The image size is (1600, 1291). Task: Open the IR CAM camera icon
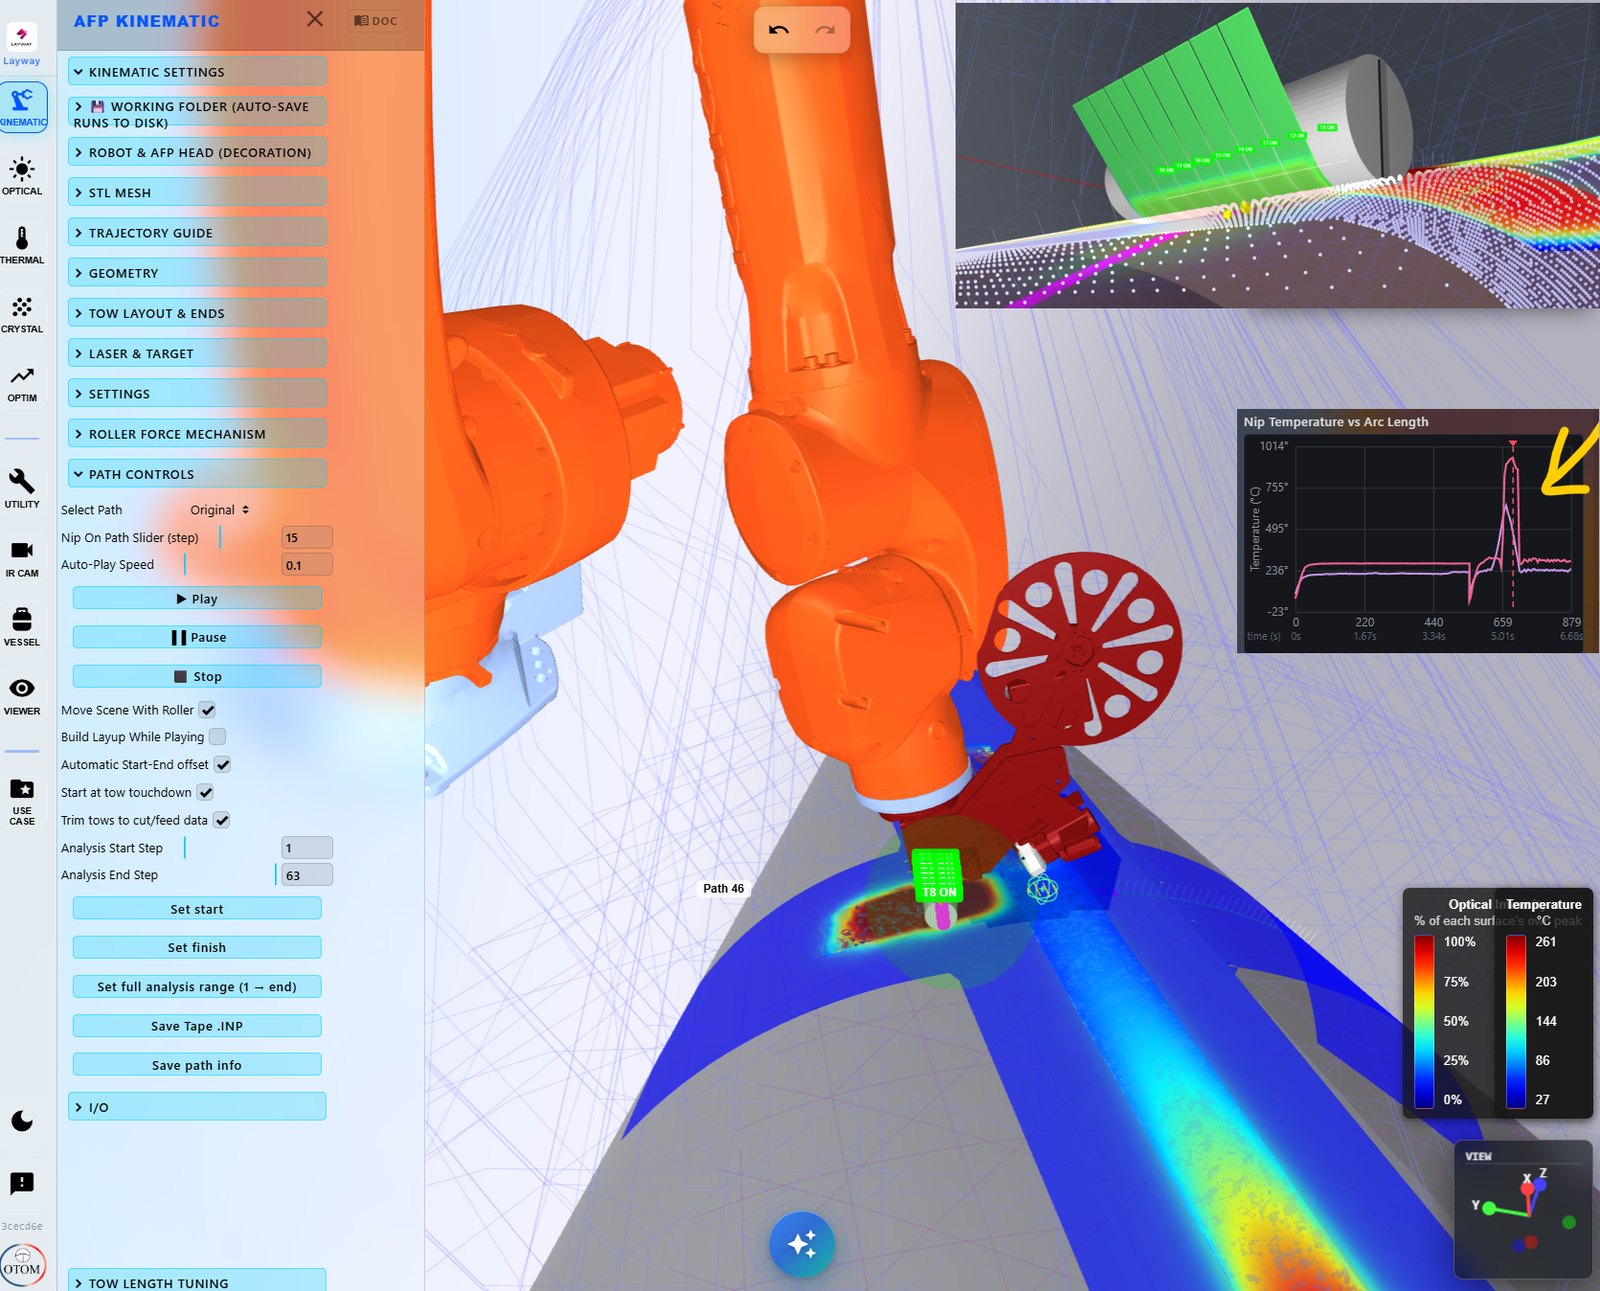pyautogui.click(x=22, y=558)
